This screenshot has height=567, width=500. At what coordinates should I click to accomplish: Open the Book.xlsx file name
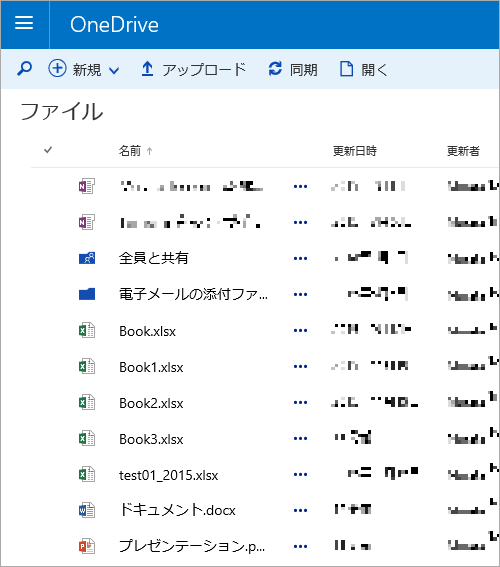point(148,331)
